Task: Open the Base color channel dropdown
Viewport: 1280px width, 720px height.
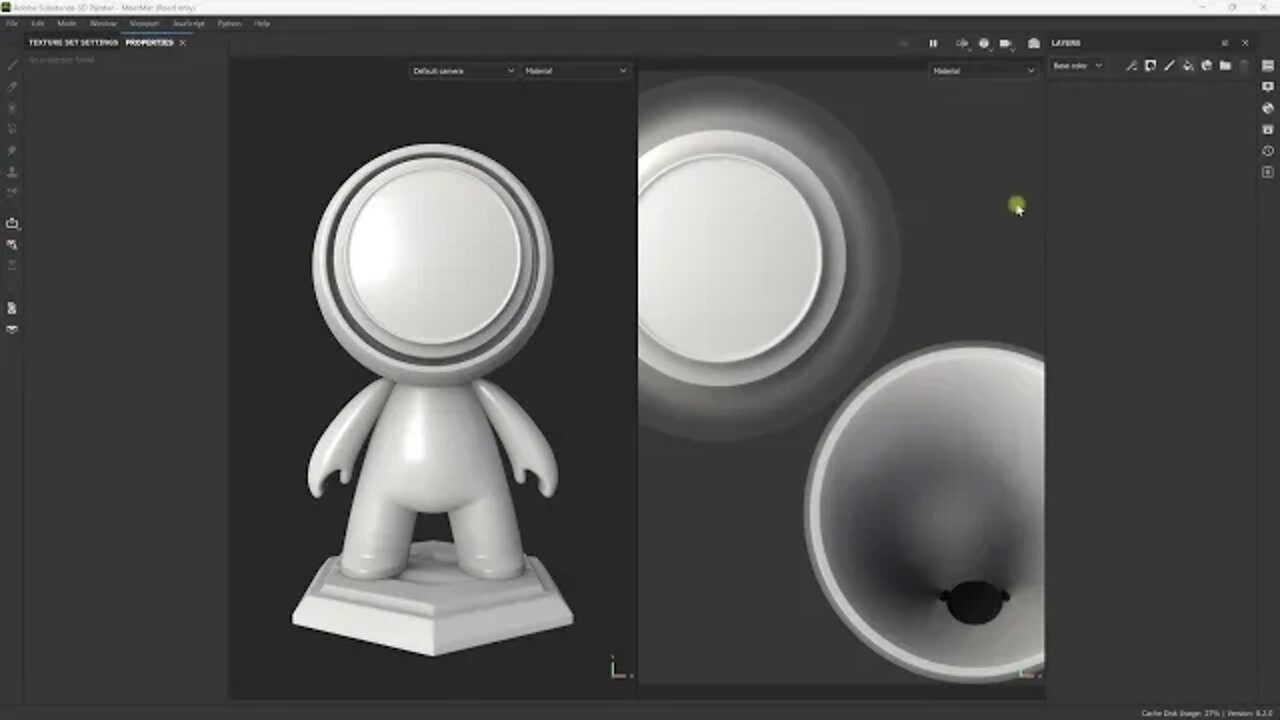Action: (x=1077, y=66)
